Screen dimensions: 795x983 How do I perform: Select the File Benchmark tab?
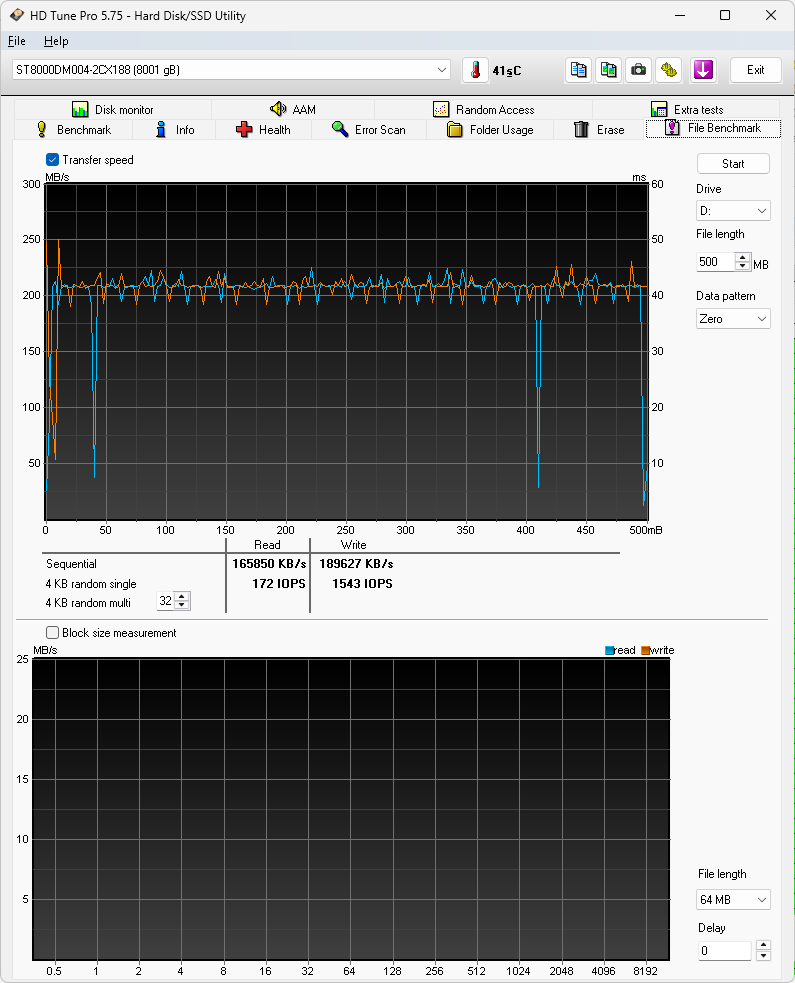pyautogui.click(x=713, y=128)
